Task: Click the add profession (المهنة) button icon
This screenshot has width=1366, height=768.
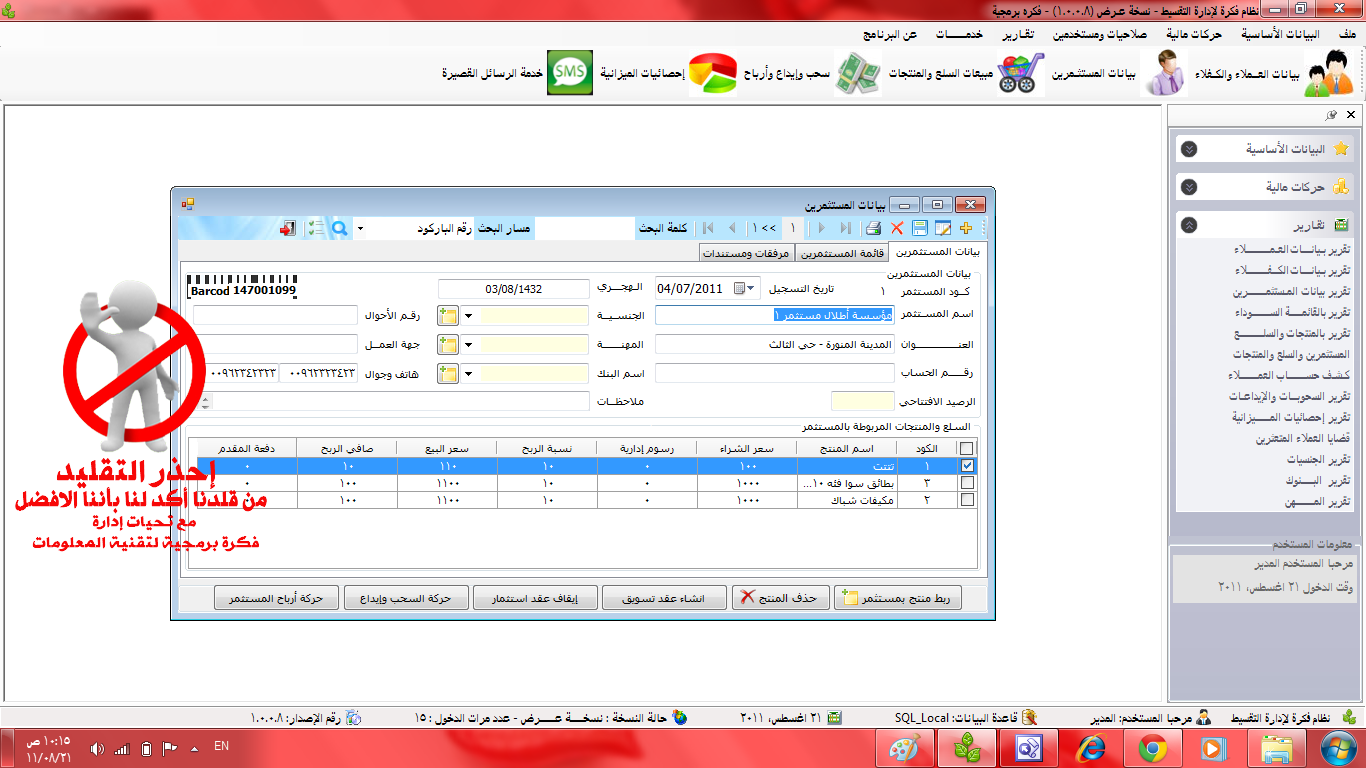Action: (448, 345)
